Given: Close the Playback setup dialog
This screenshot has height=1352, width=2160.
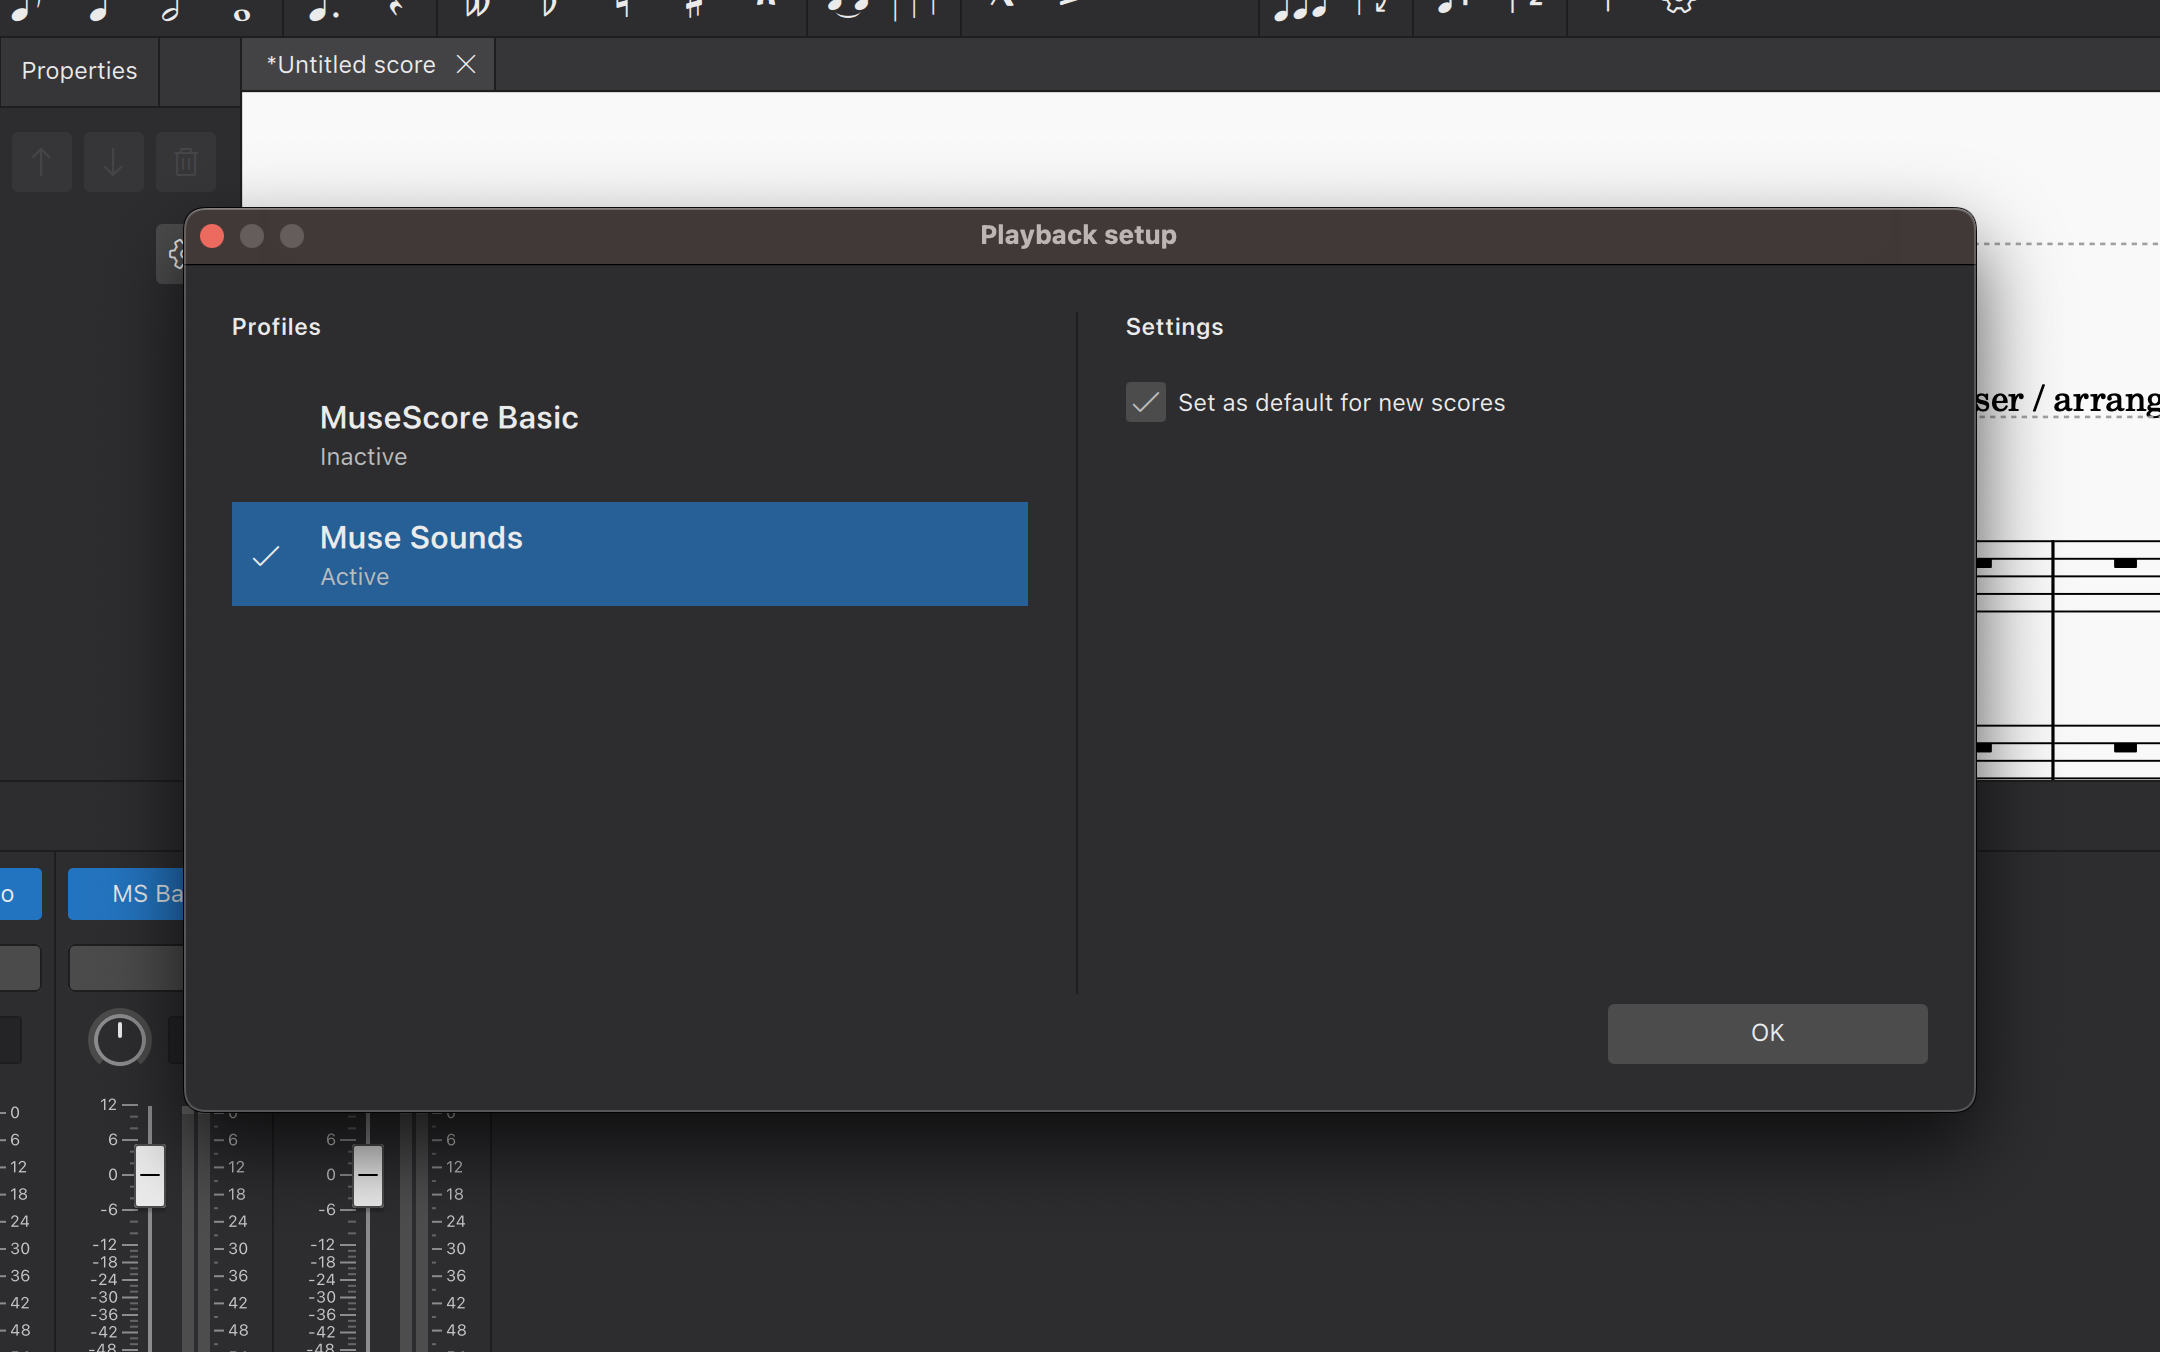Looking at the screenshot, I should tap(212, 236).
